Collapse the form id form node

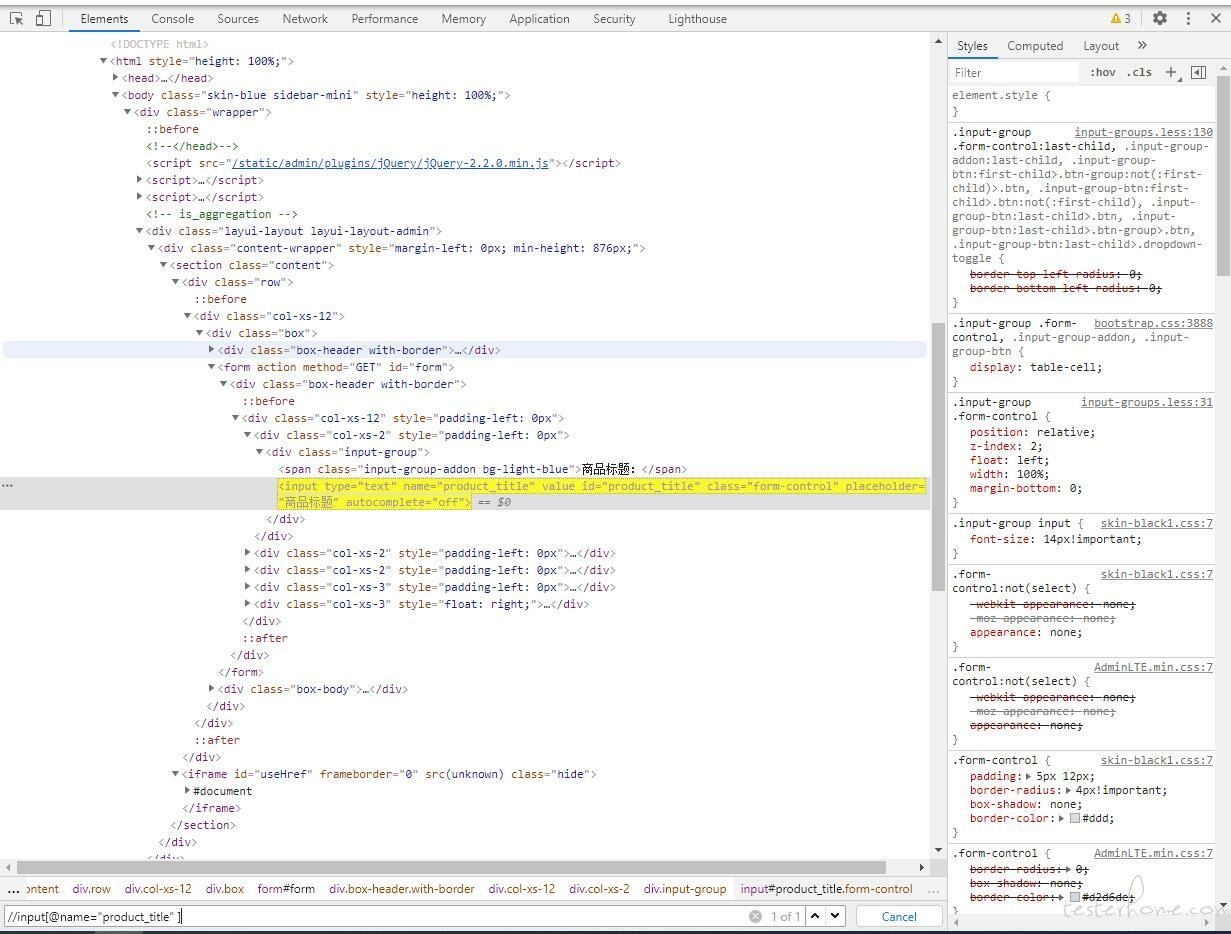[212, 367]
